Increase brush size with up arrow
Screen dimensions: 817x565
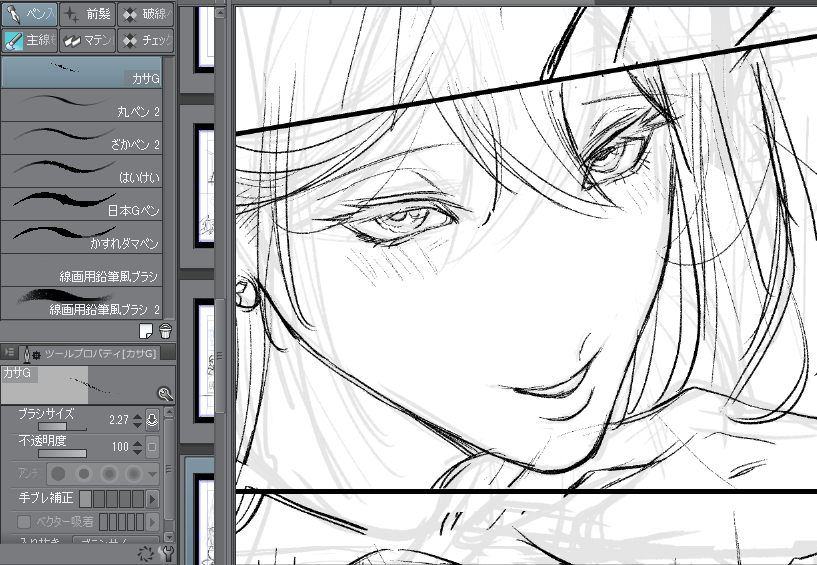[x=138, y=416]
